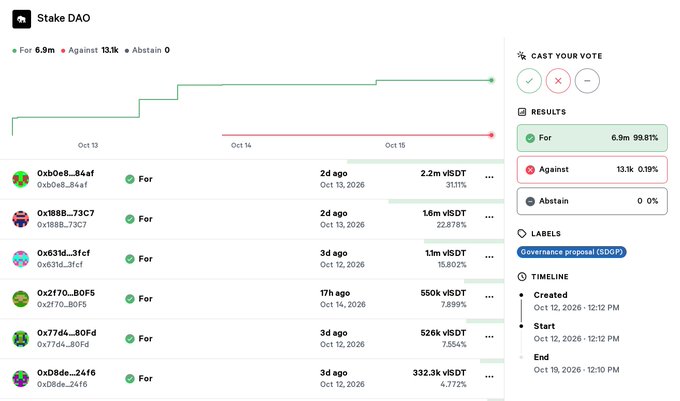Select the Abstain result row 0%
The image size is (680, 401).
592,201
